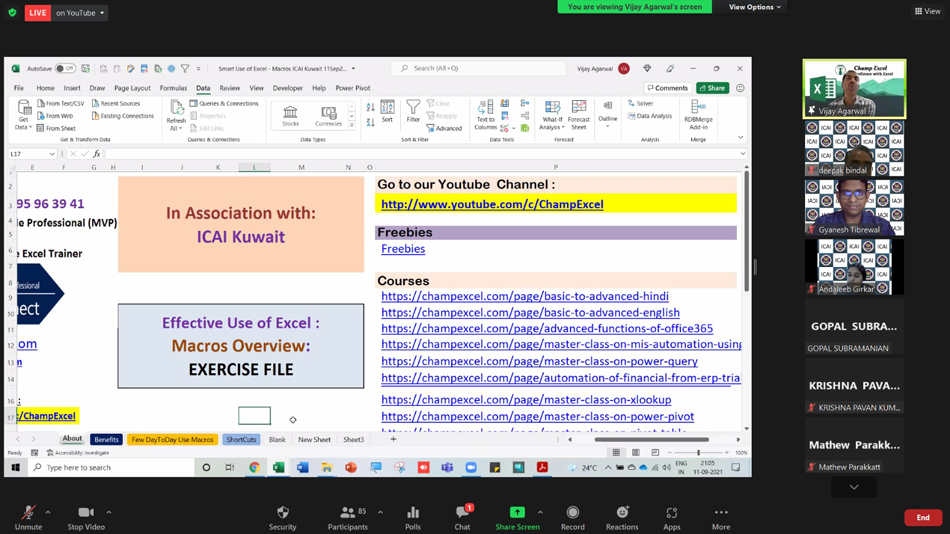Unmute the Zoom microphone
This screenshot has width=950, height=534.
pos(28,518)
